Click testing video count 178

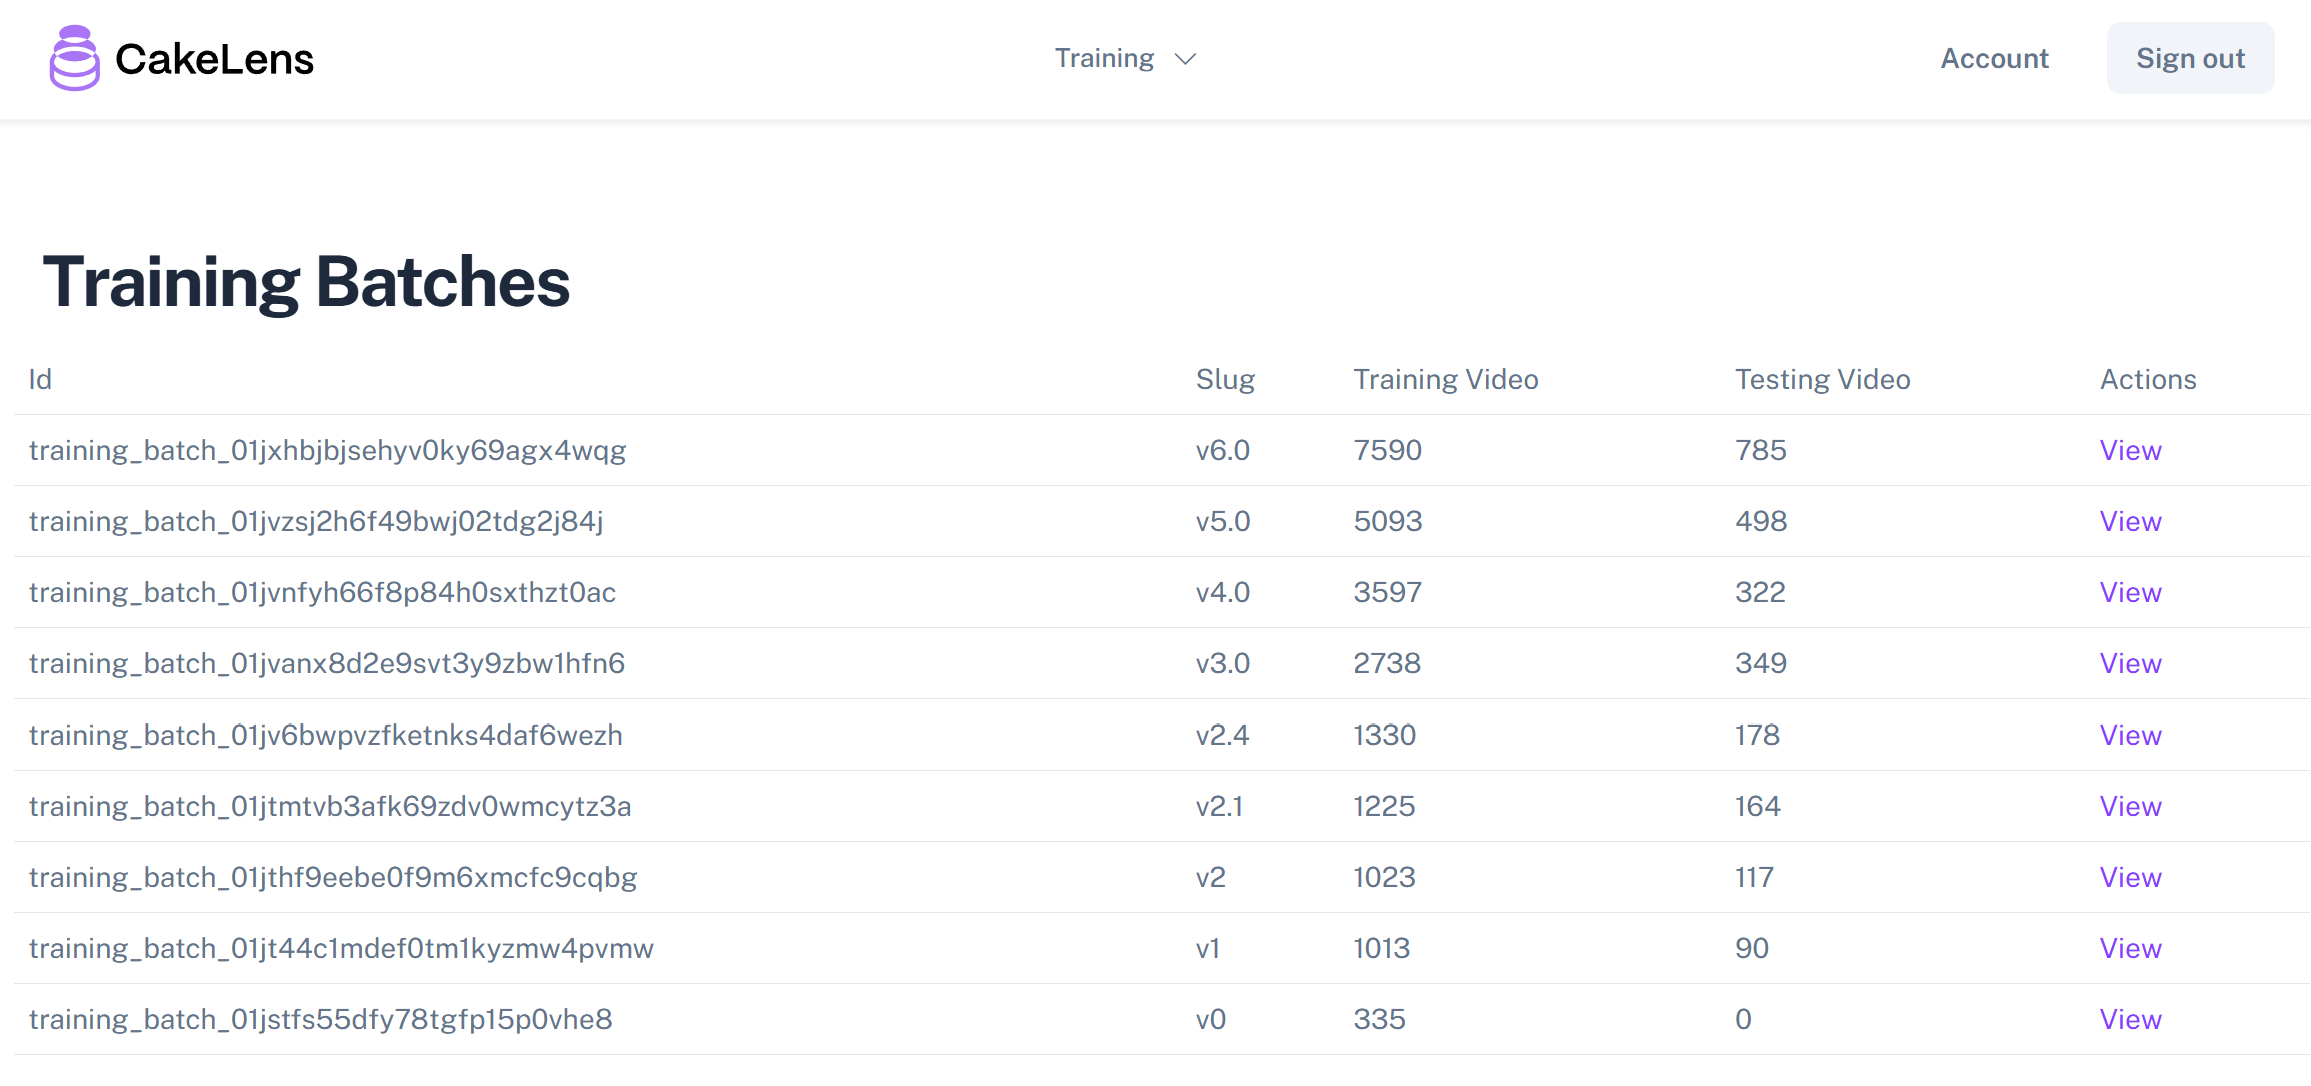tap(1757, 735)
